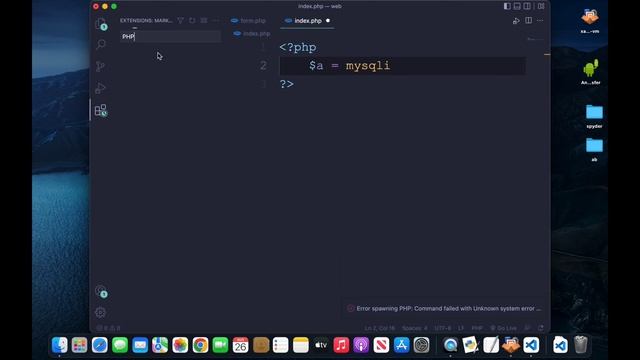Refresh the extensions list

click(192, 20)
